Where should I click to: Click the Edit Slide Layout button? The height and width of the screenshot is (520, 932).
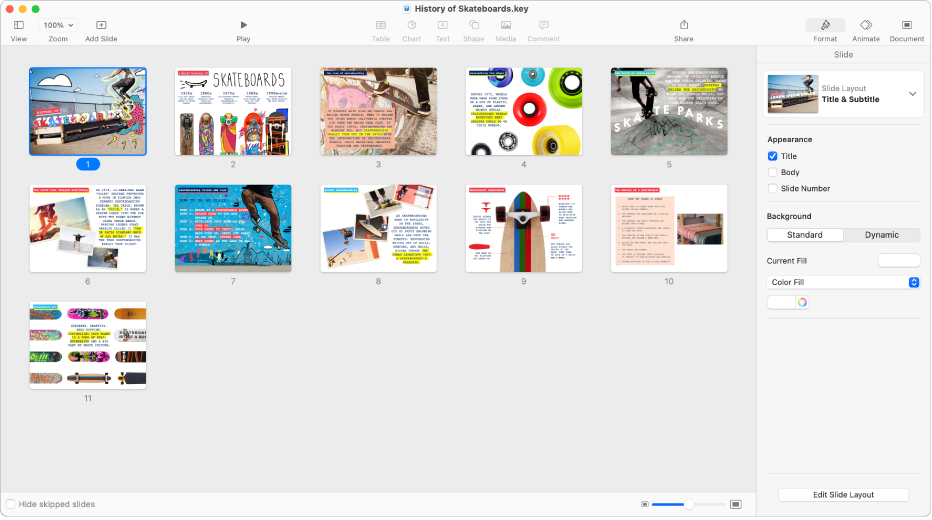(843, 495)
